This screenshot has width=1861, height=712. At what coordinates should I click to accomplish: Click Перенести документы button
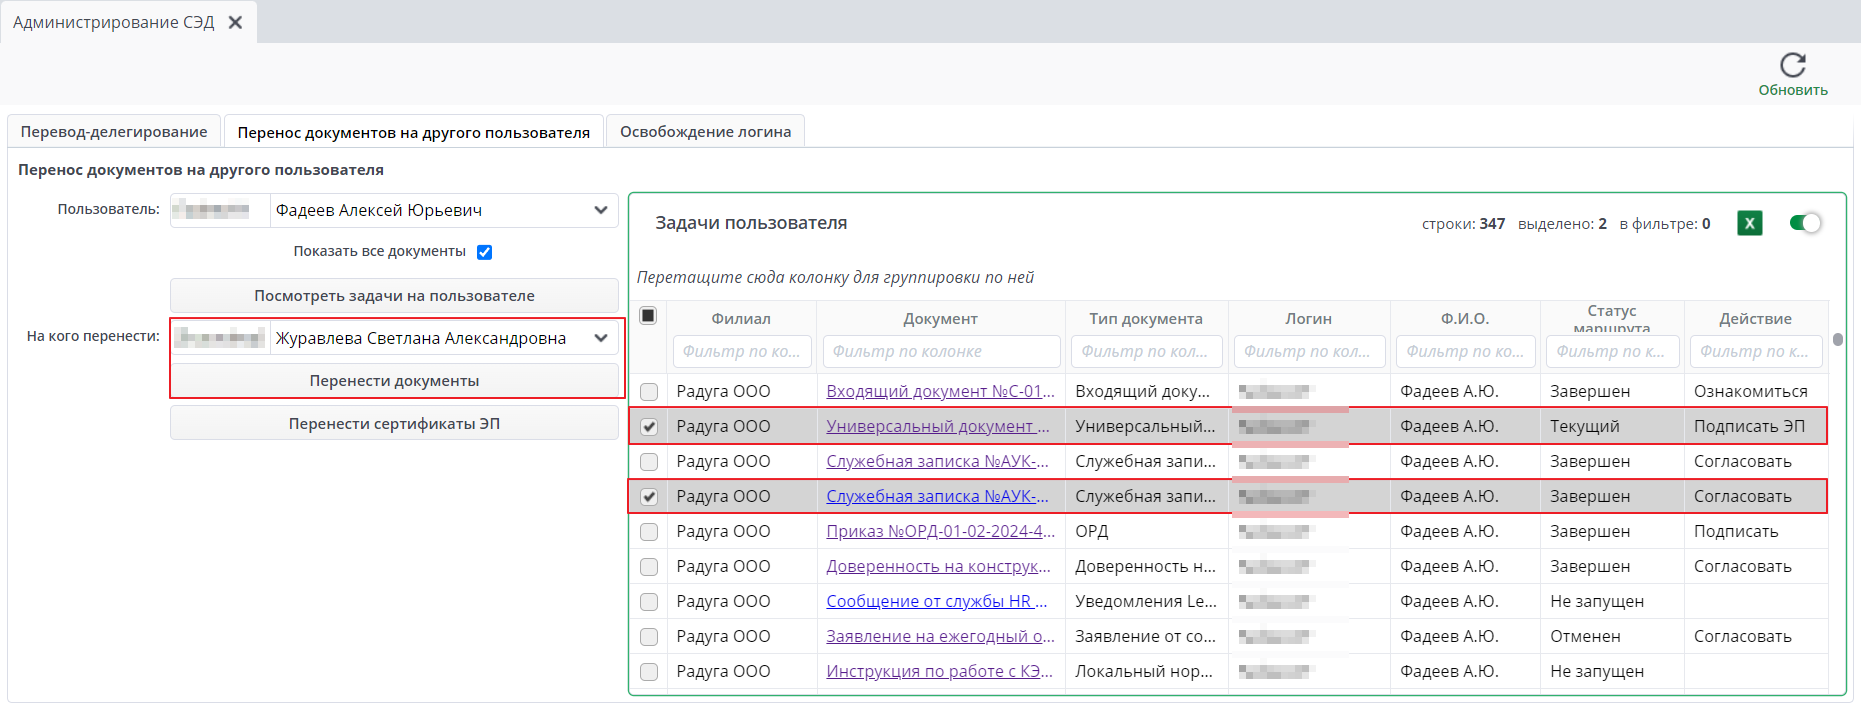[x=394, y=381]
